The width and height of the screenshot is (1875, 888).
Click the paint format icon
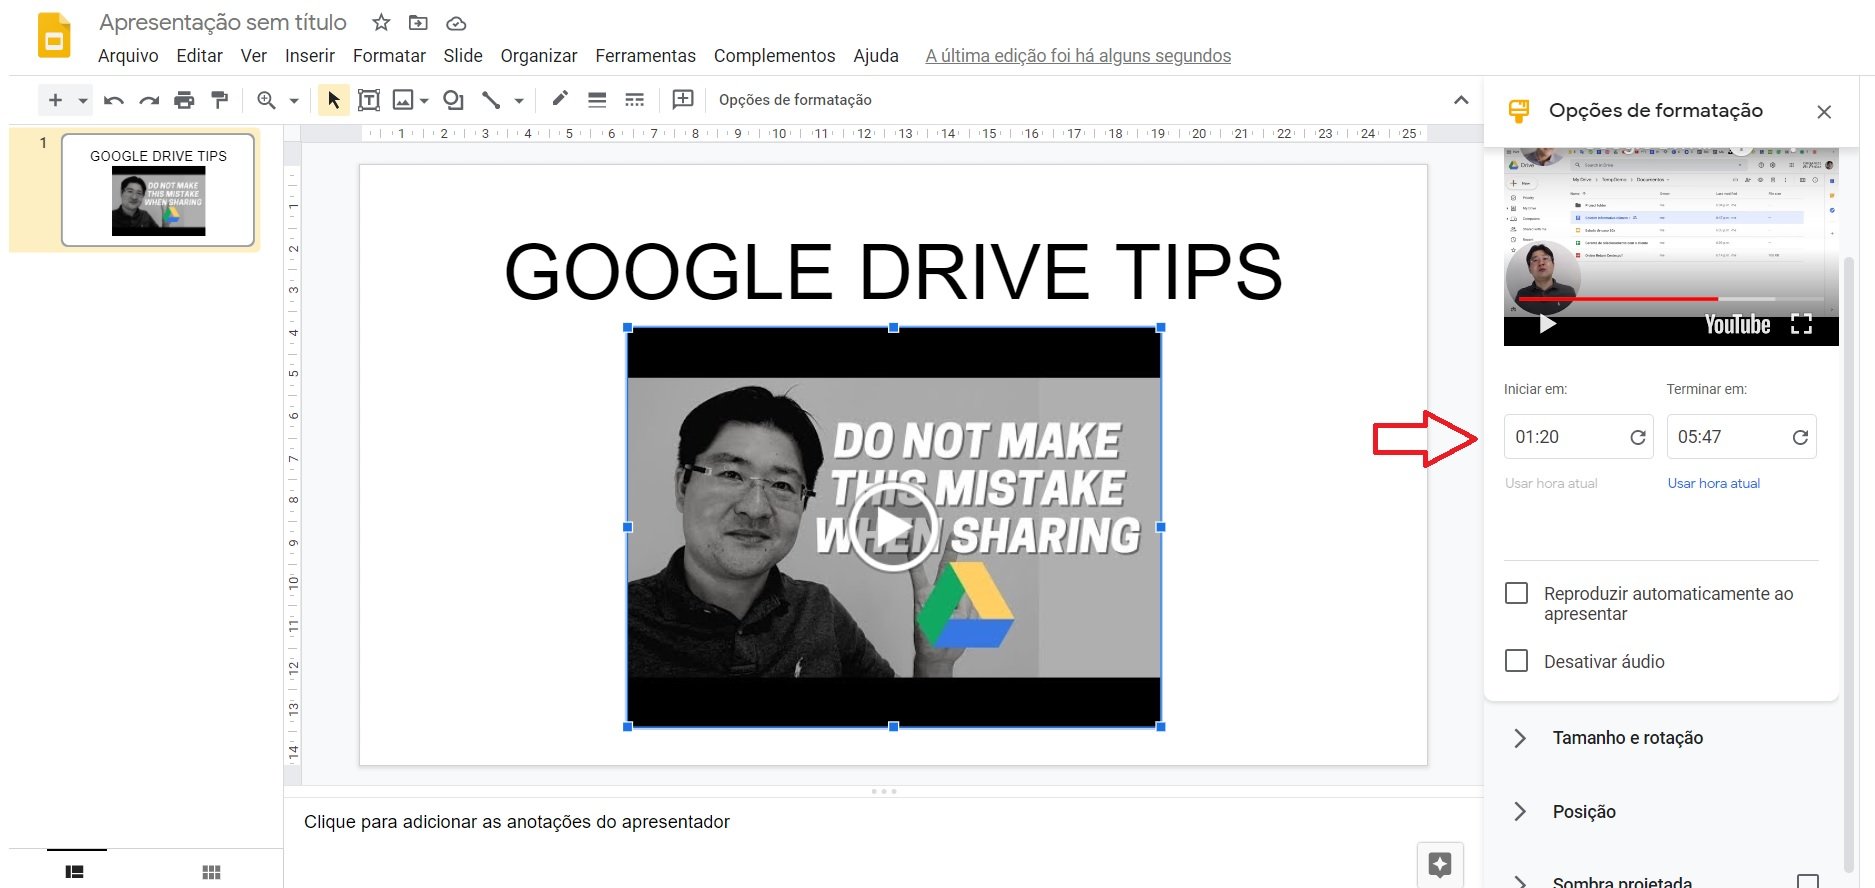(x=220, y=100)
